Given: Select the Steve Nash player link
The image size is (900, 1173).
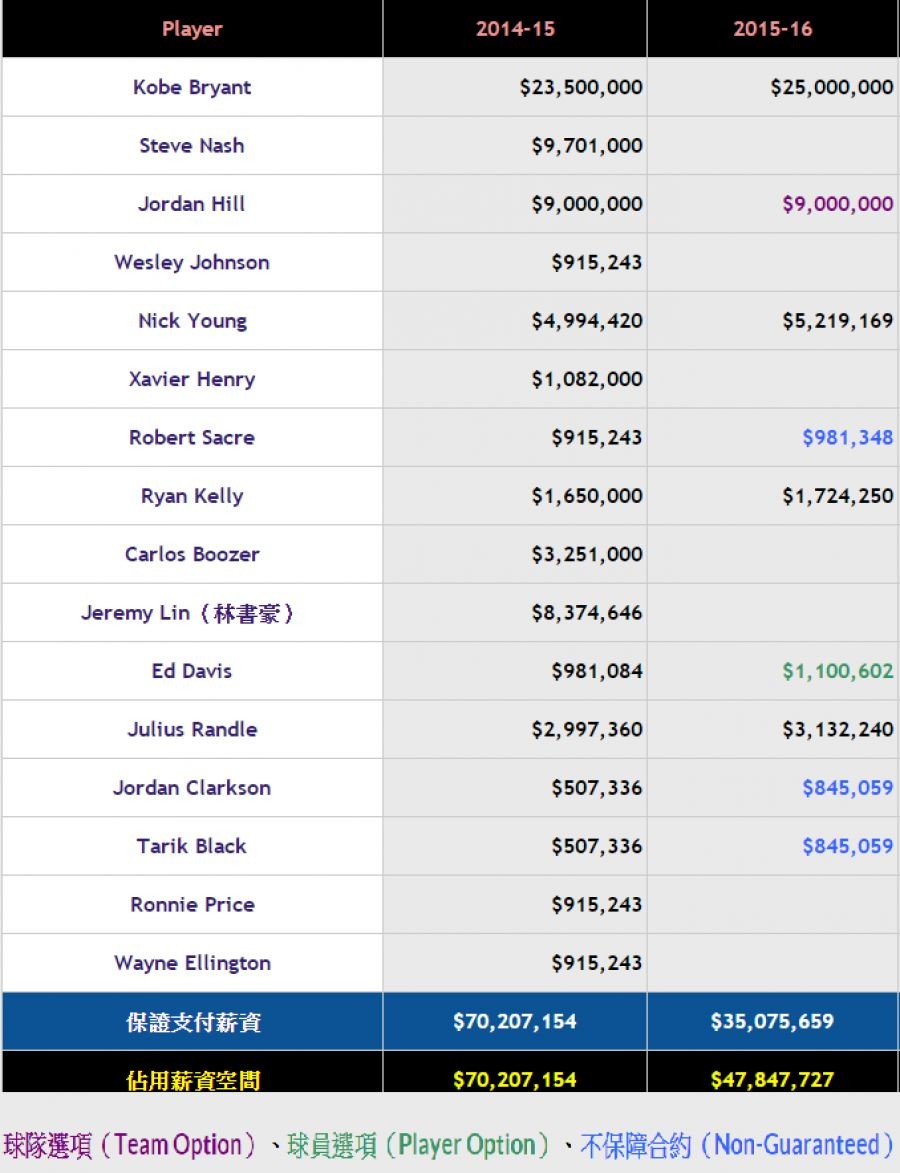Looking at the screenshot, I should pos(192,145).
